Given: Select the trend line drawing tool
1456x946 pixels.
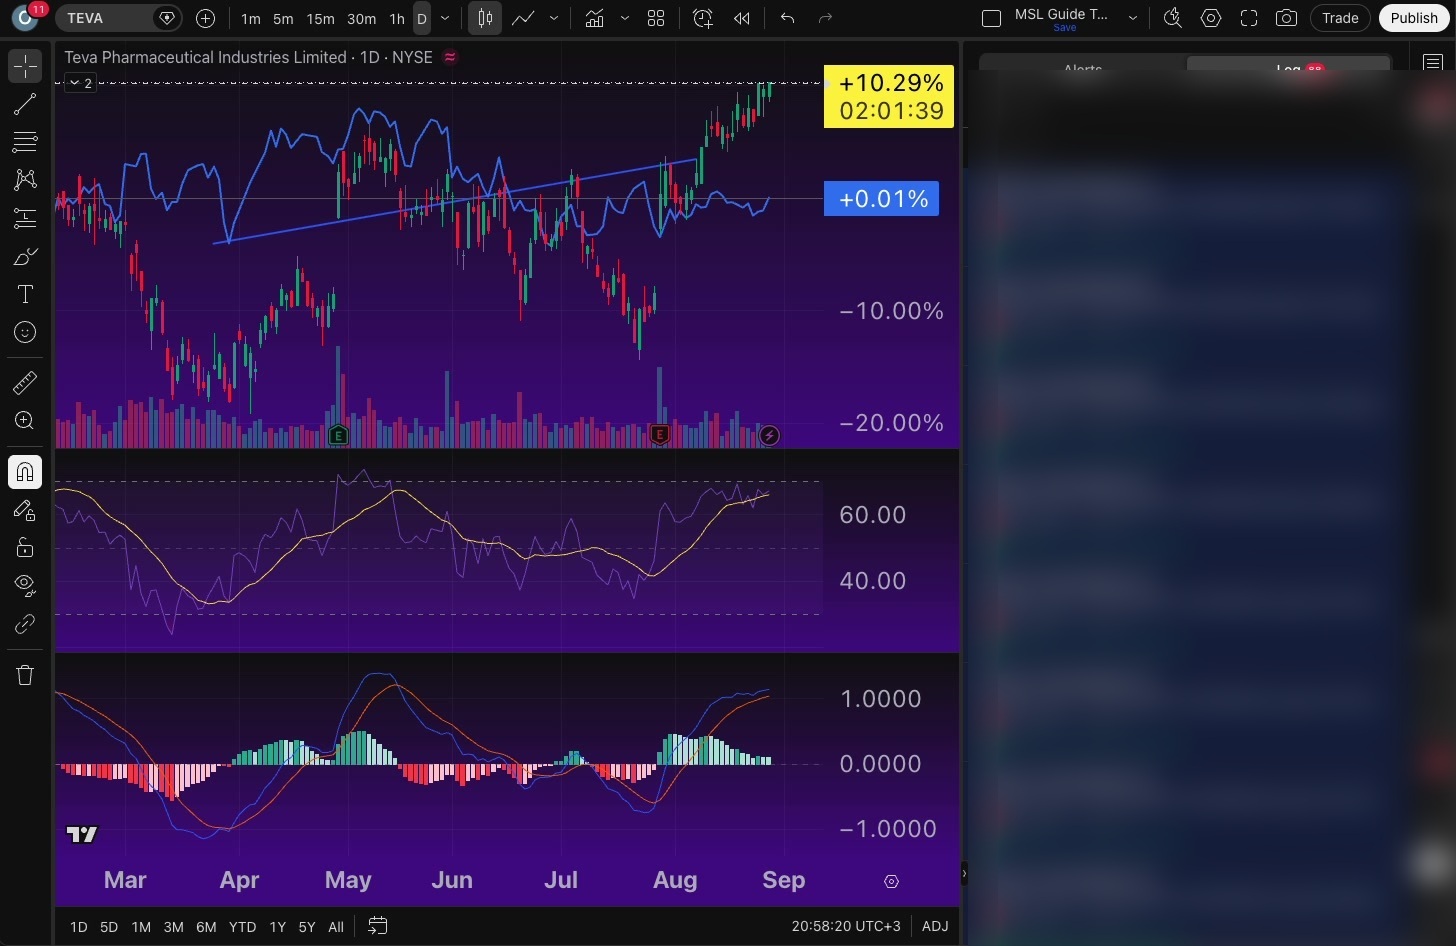Looking at the screenshot, I should 25,104.
